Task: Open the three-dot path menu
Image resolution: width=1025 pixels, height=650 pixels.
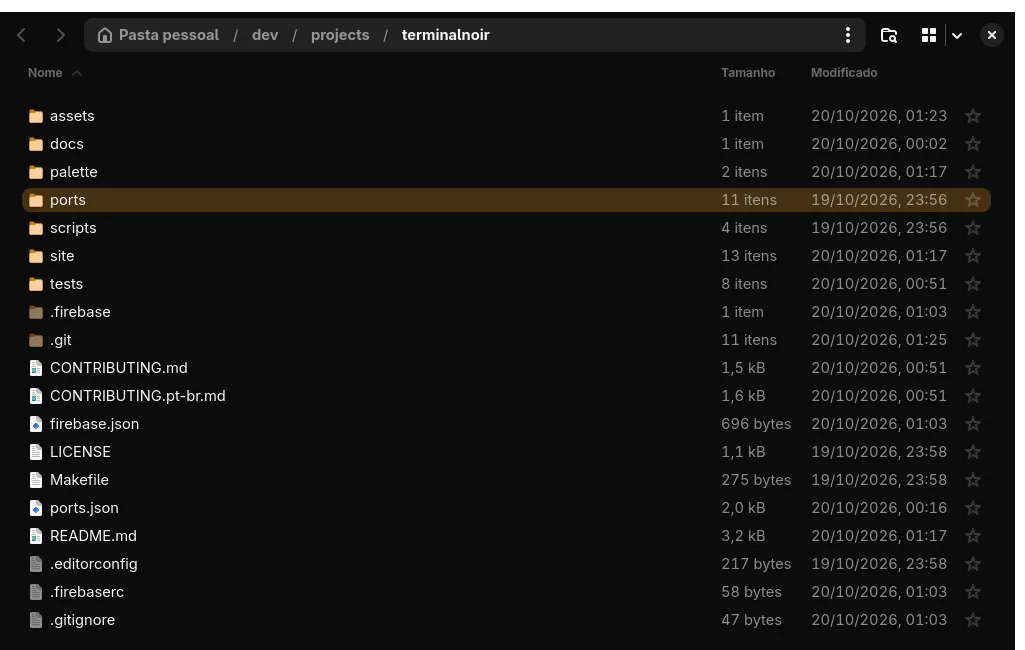Action: [848, 35]
